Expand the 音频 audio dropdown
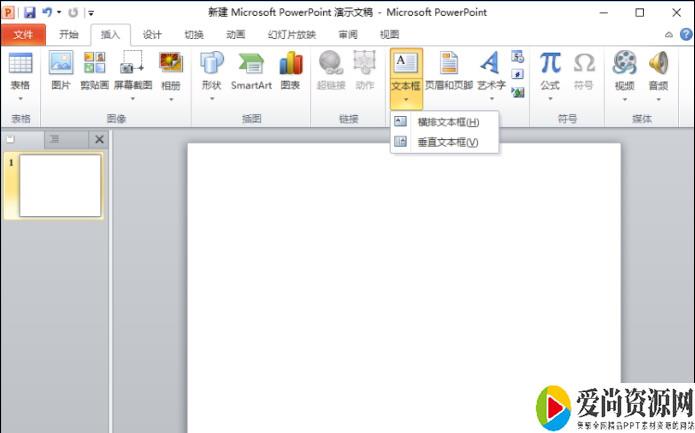This screenshot has width=695, height=433. point(658,98)
